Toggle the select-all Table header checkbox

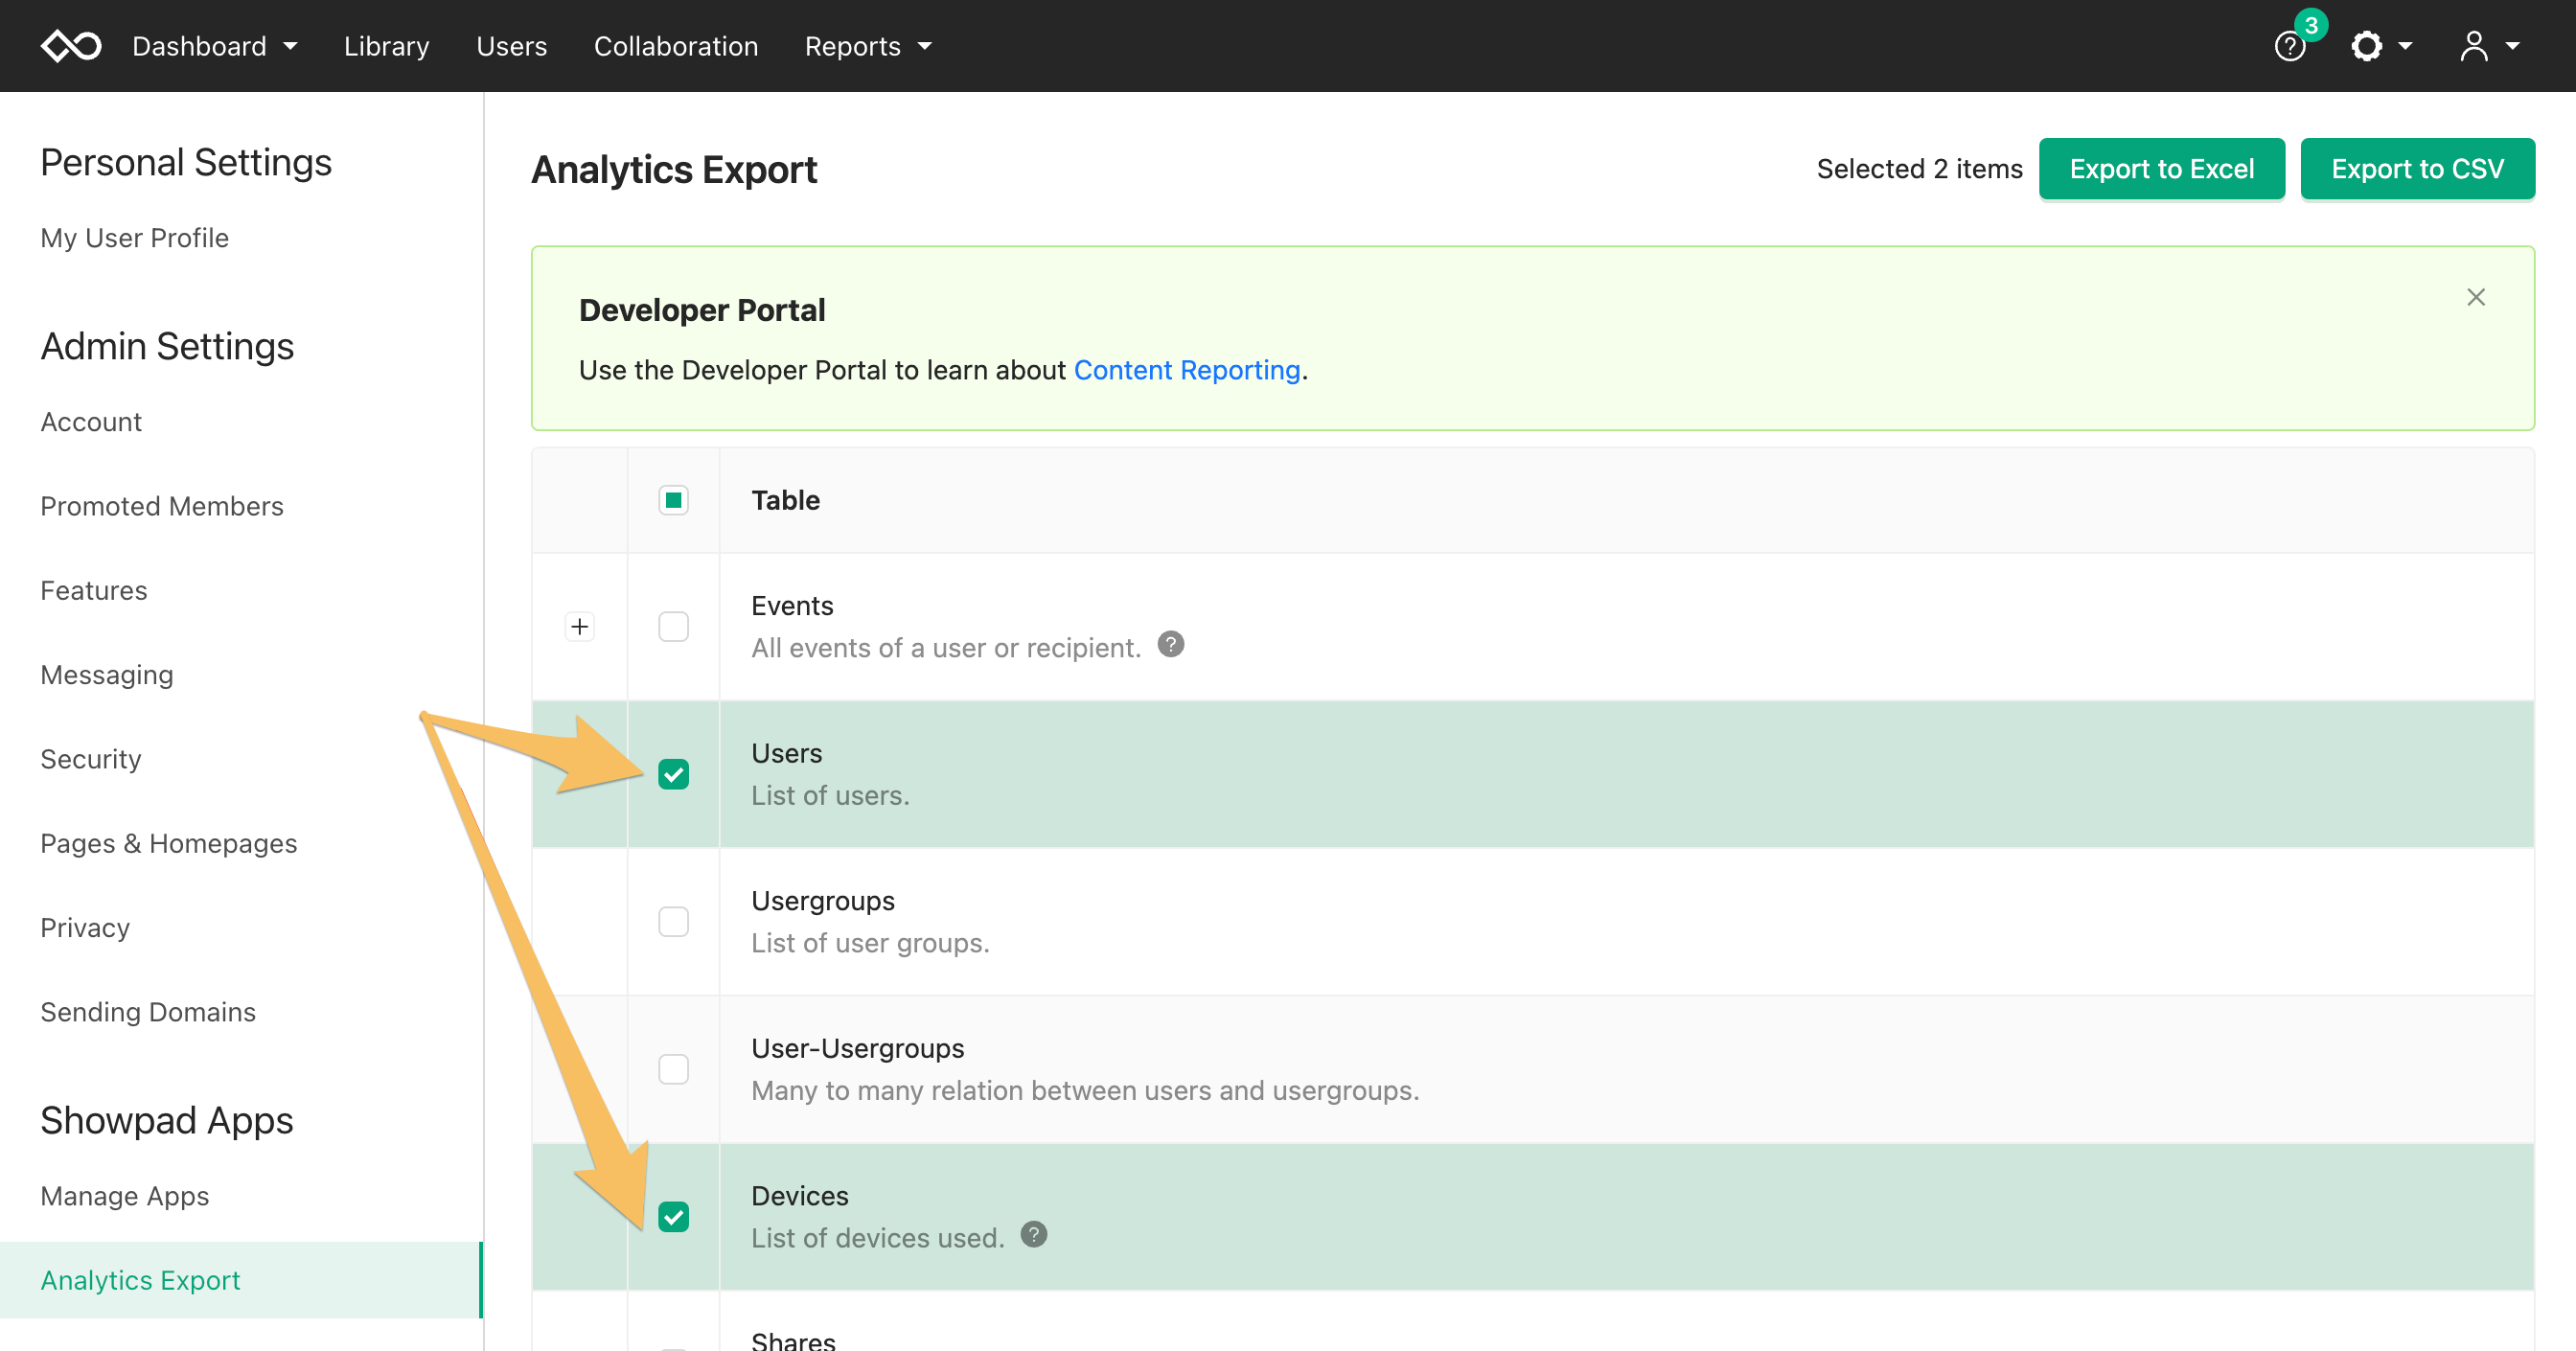point(673,500)
